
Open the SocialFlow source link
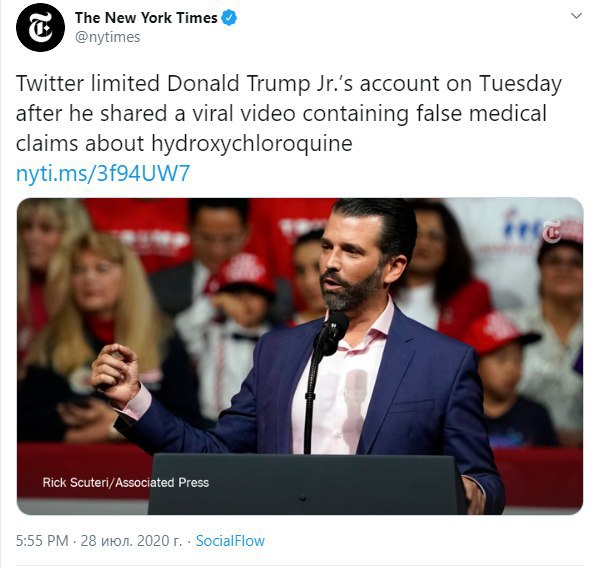coord(230,541)
